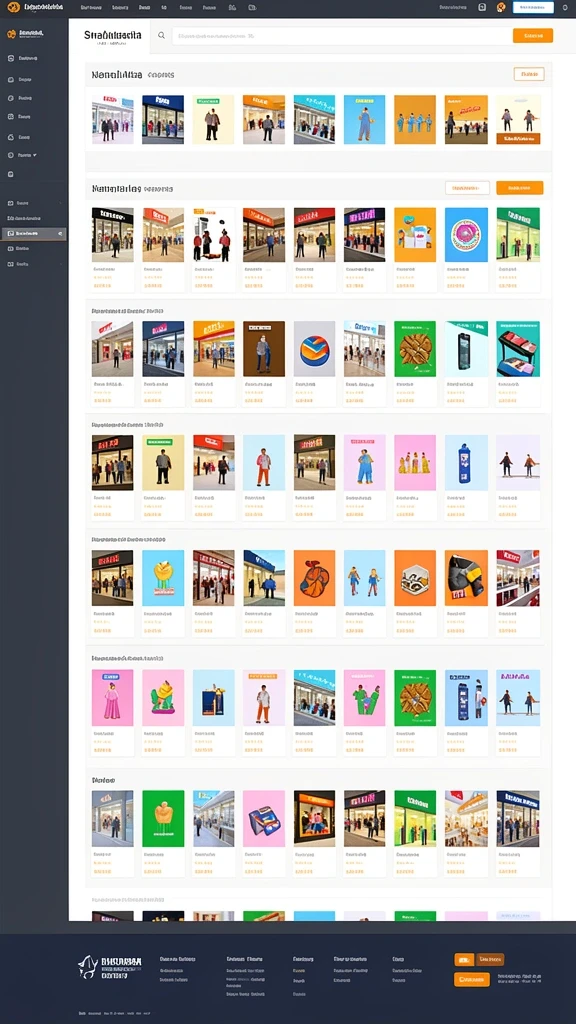Open the orange thumbnail with five small blue figures
The height and width of the screenshot is (1024, 576).
pyautogui.click(x=415, y=120)
